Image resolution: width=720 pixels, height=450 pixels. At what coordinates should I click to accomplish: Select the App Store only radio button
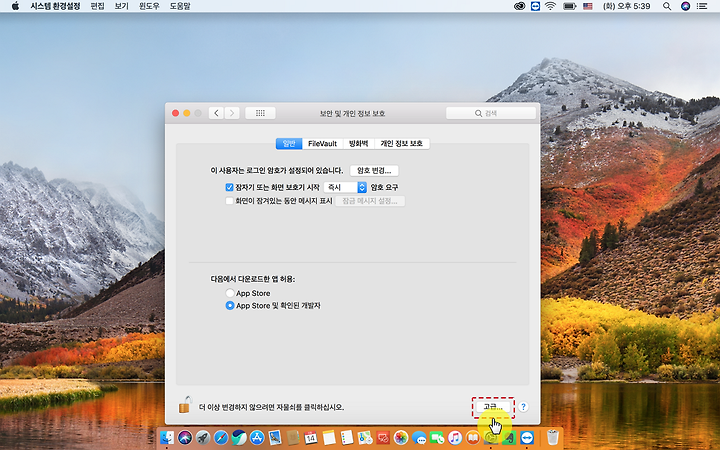click(x=230, y=292)
